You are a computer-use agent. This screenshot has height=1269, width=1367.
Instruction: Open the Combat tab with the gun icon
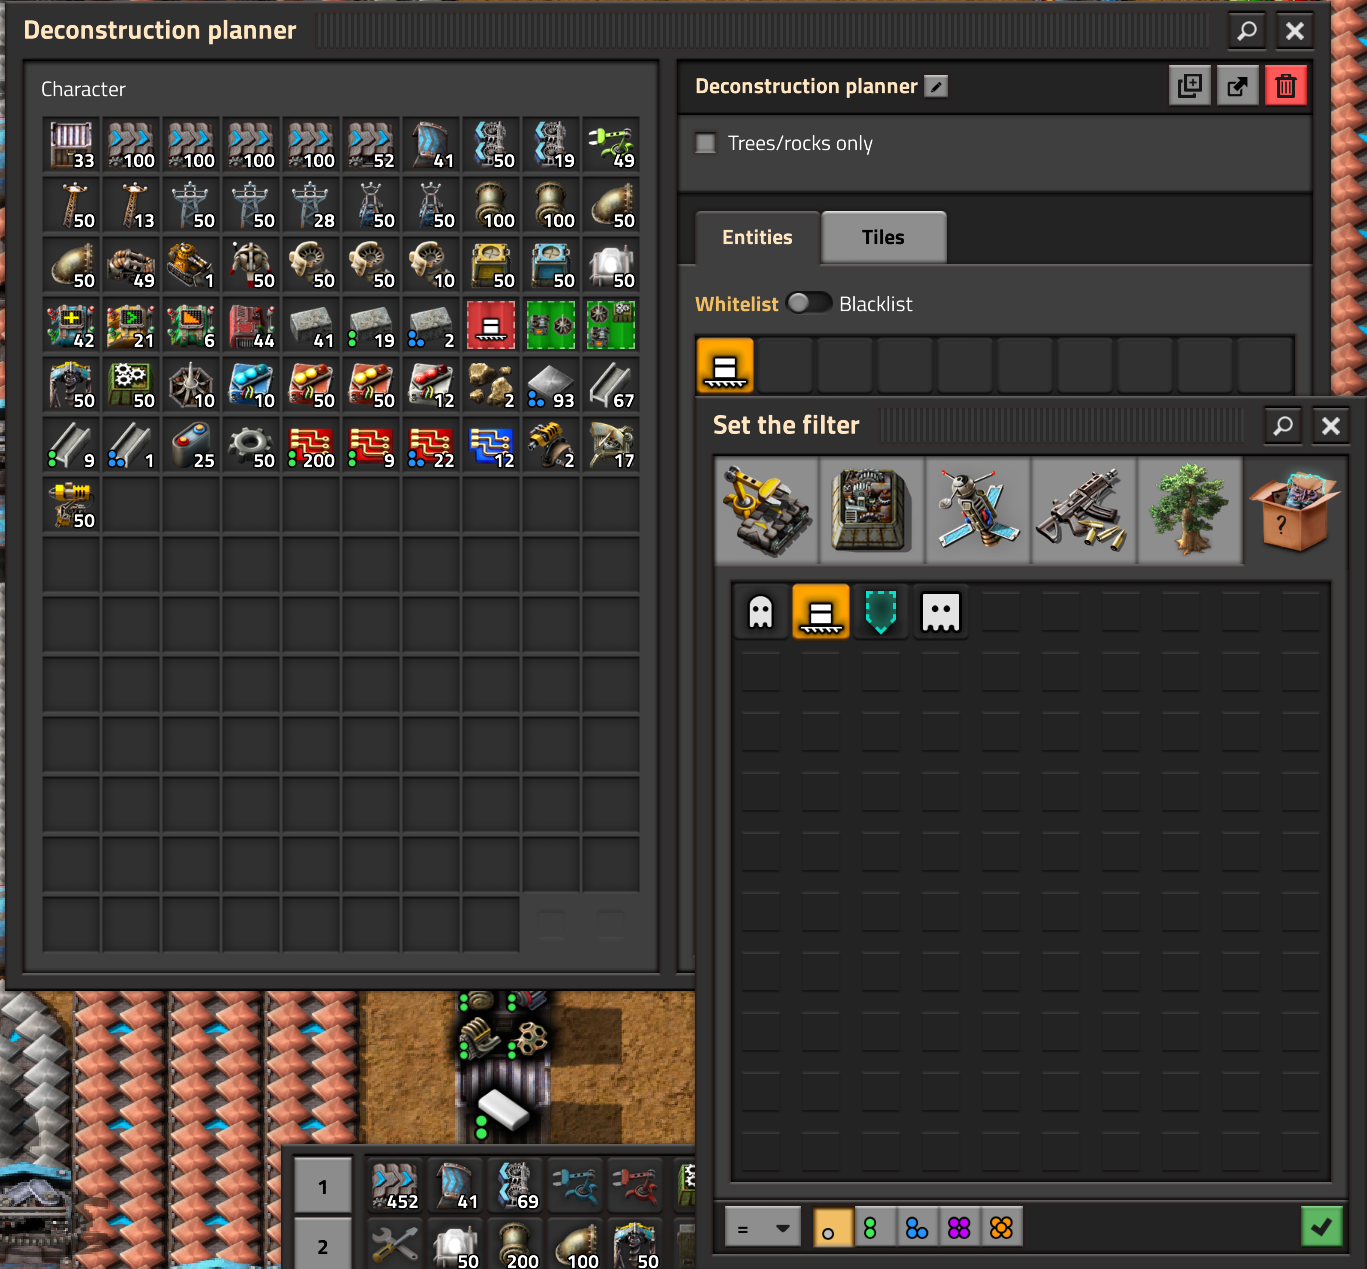coord(1085,511)
